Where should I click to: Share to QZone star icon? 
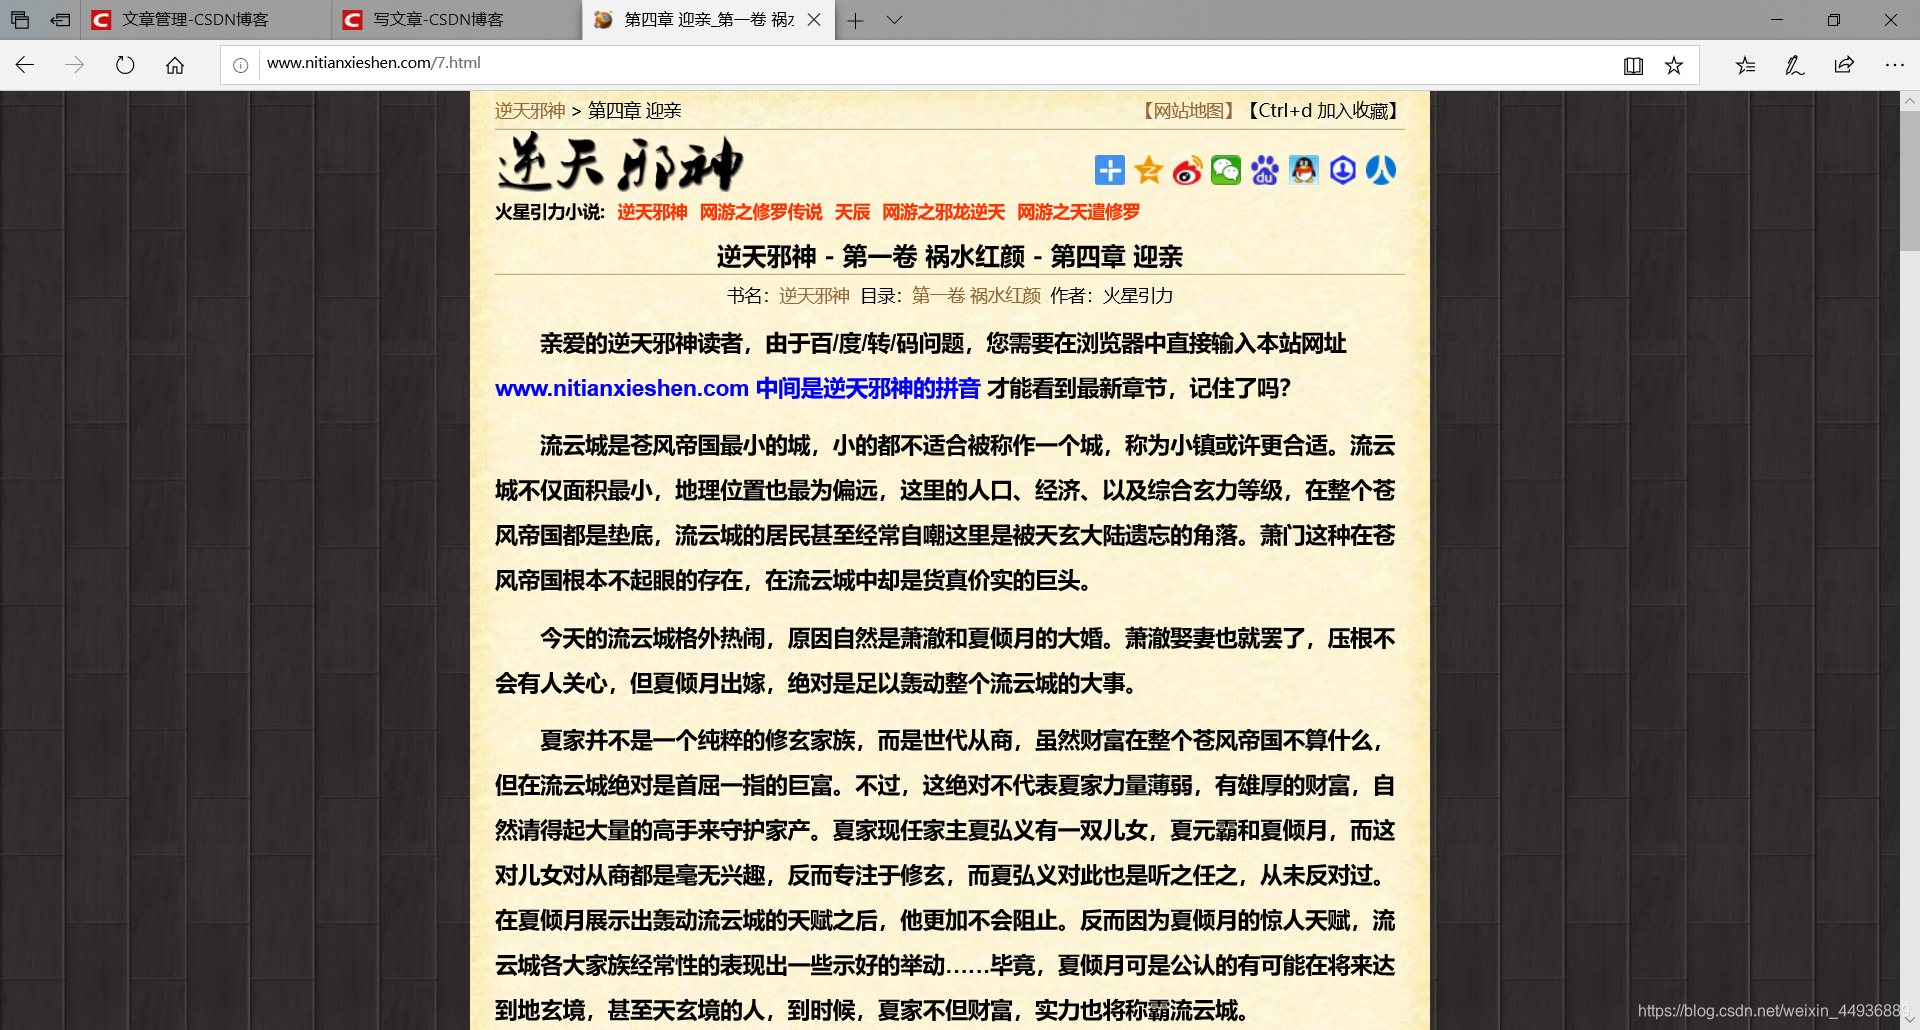point(1148,170)
